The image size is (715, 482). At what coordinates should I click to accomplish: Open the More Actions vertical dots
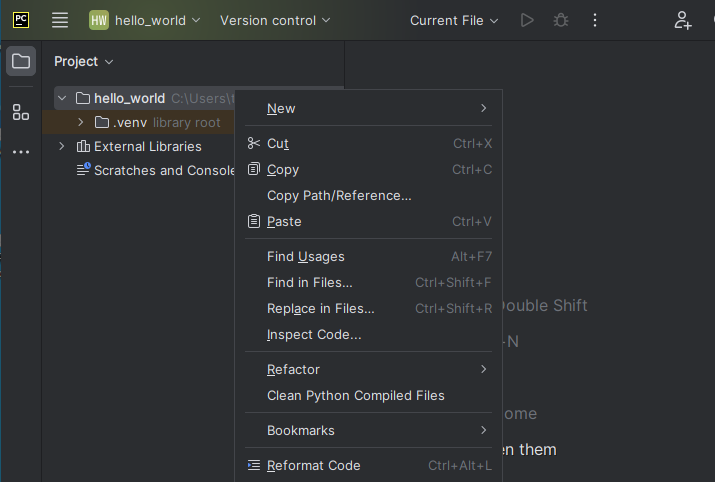point(595,20)
